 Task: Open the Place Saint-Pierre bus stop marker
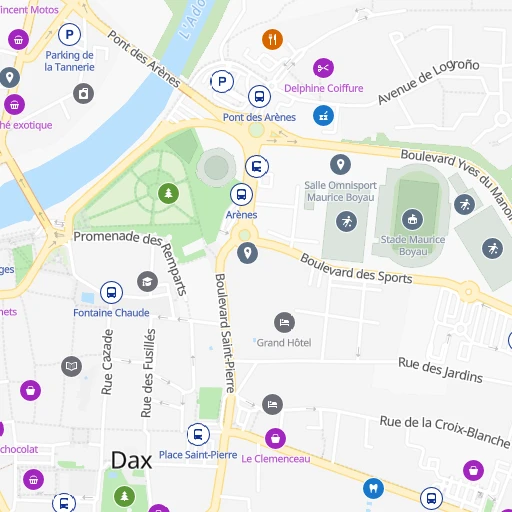198,434
